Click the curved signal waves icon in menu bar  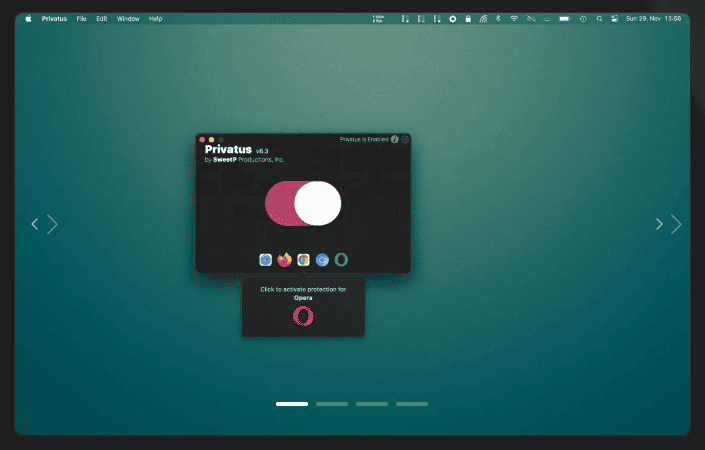(x=483, y=19)
